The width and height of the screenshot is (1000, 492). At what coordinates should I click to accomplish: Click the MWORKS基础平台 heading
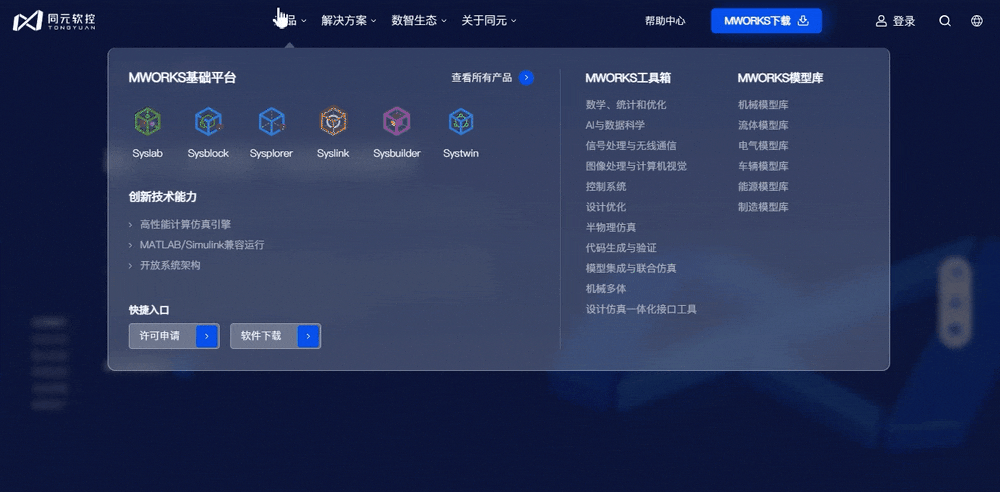coord(182,78)
